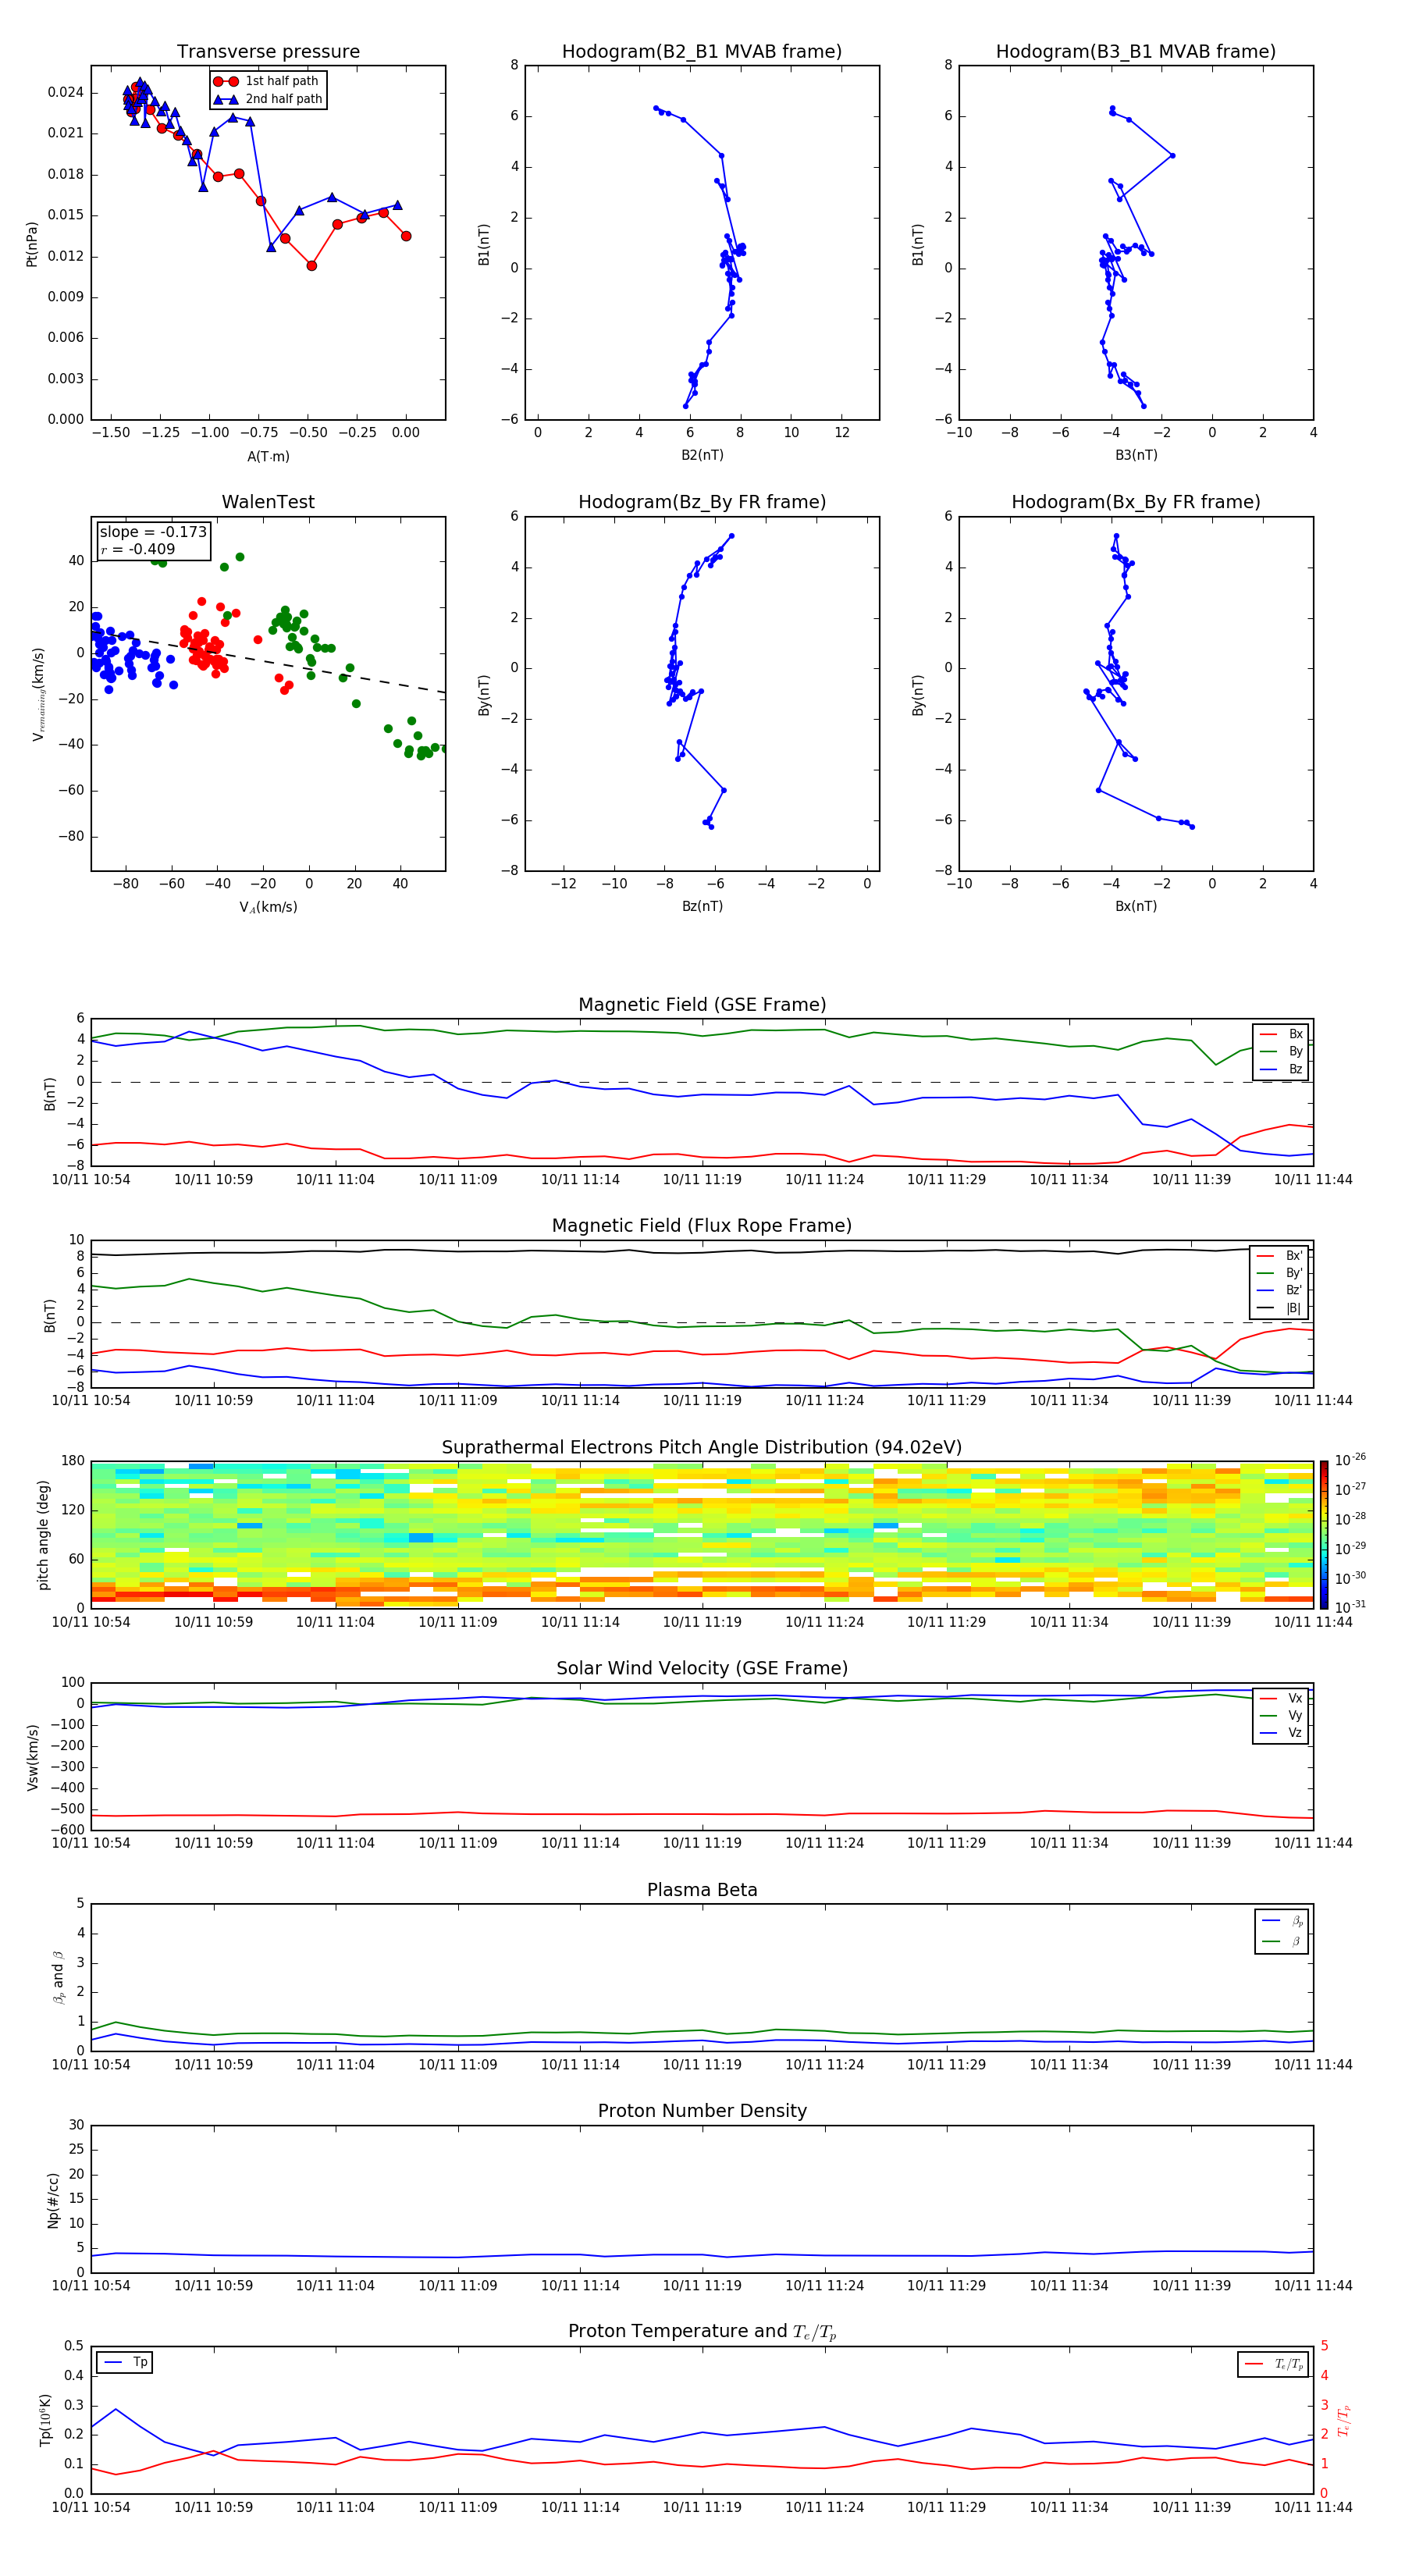
Task: Click the "A(T·m)" x-axis label
Action: tap(268, 456)
